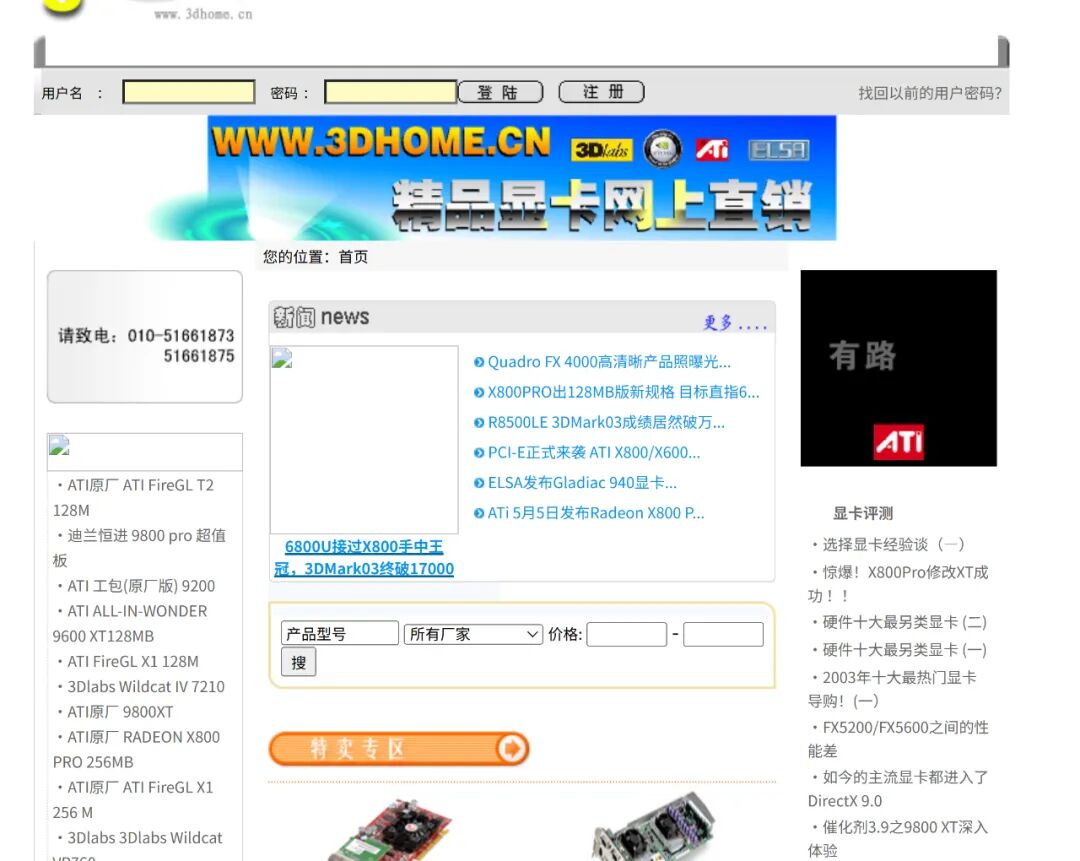This screenshot has height=861, width=1080.
Task: Click bullet icon beside ELSA发布Gladiac news
Action: tap(479, 484)
